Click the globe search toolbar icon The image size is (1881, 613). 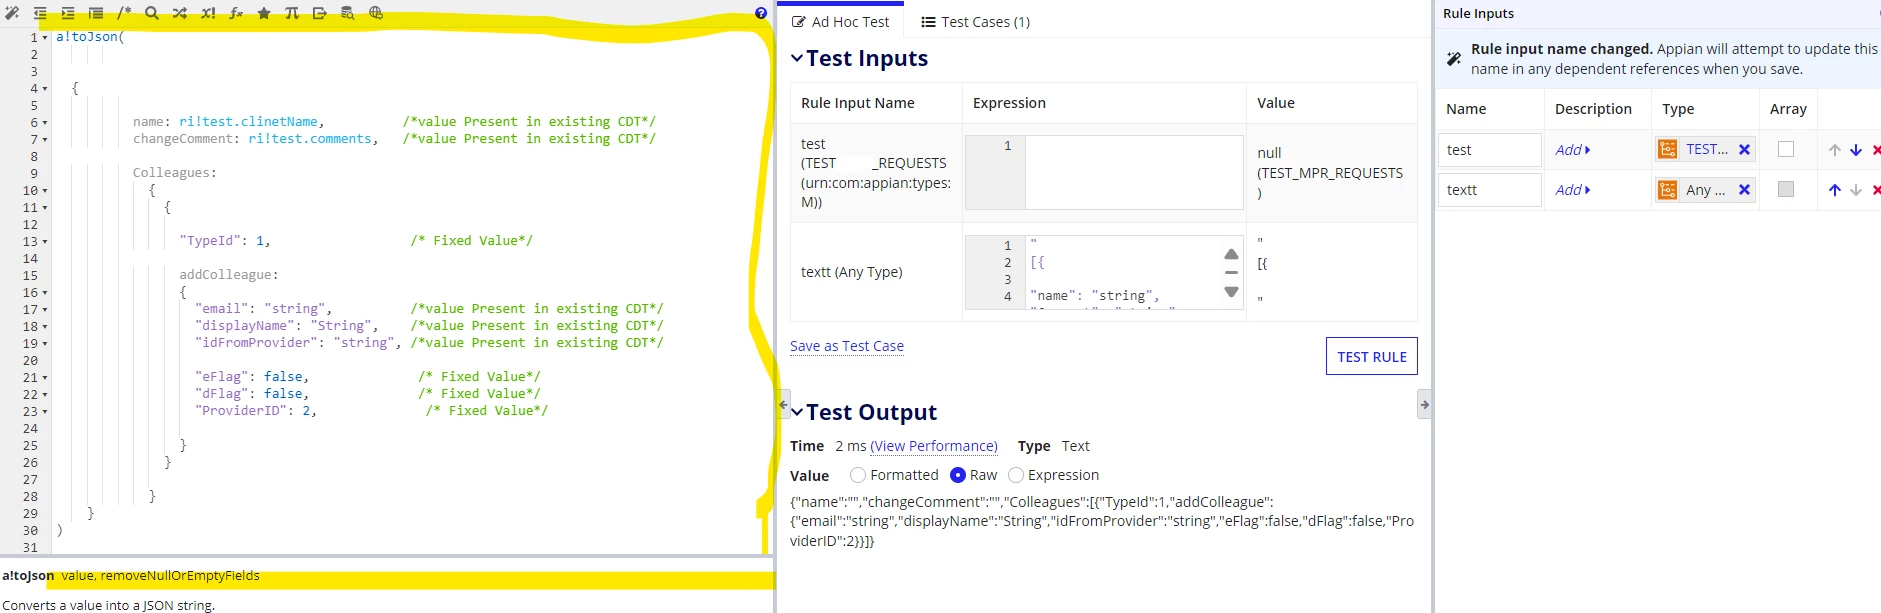click(376, 13)
